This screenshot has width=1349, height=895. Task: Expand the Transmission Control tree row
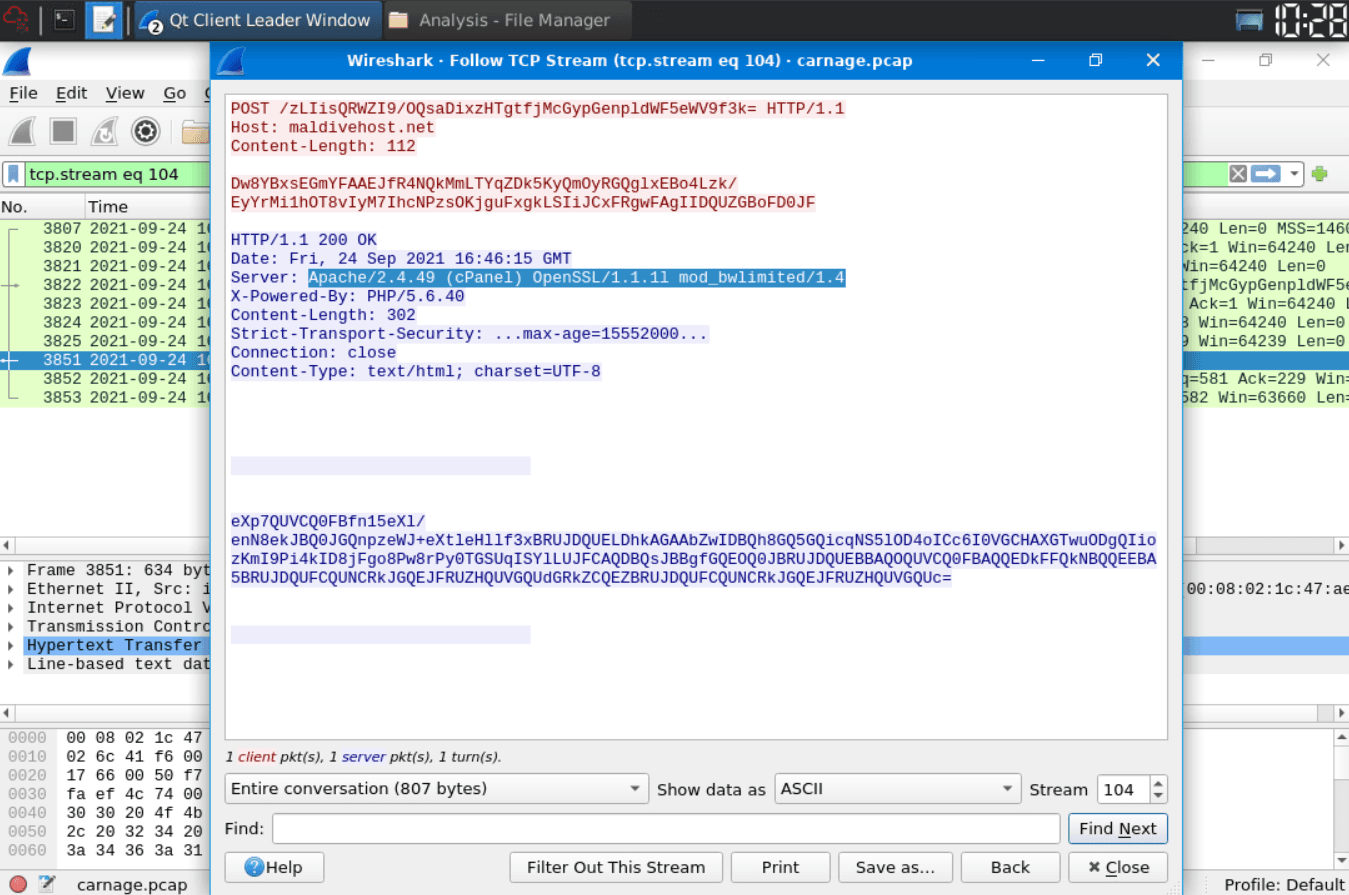[x=11, y=627]
